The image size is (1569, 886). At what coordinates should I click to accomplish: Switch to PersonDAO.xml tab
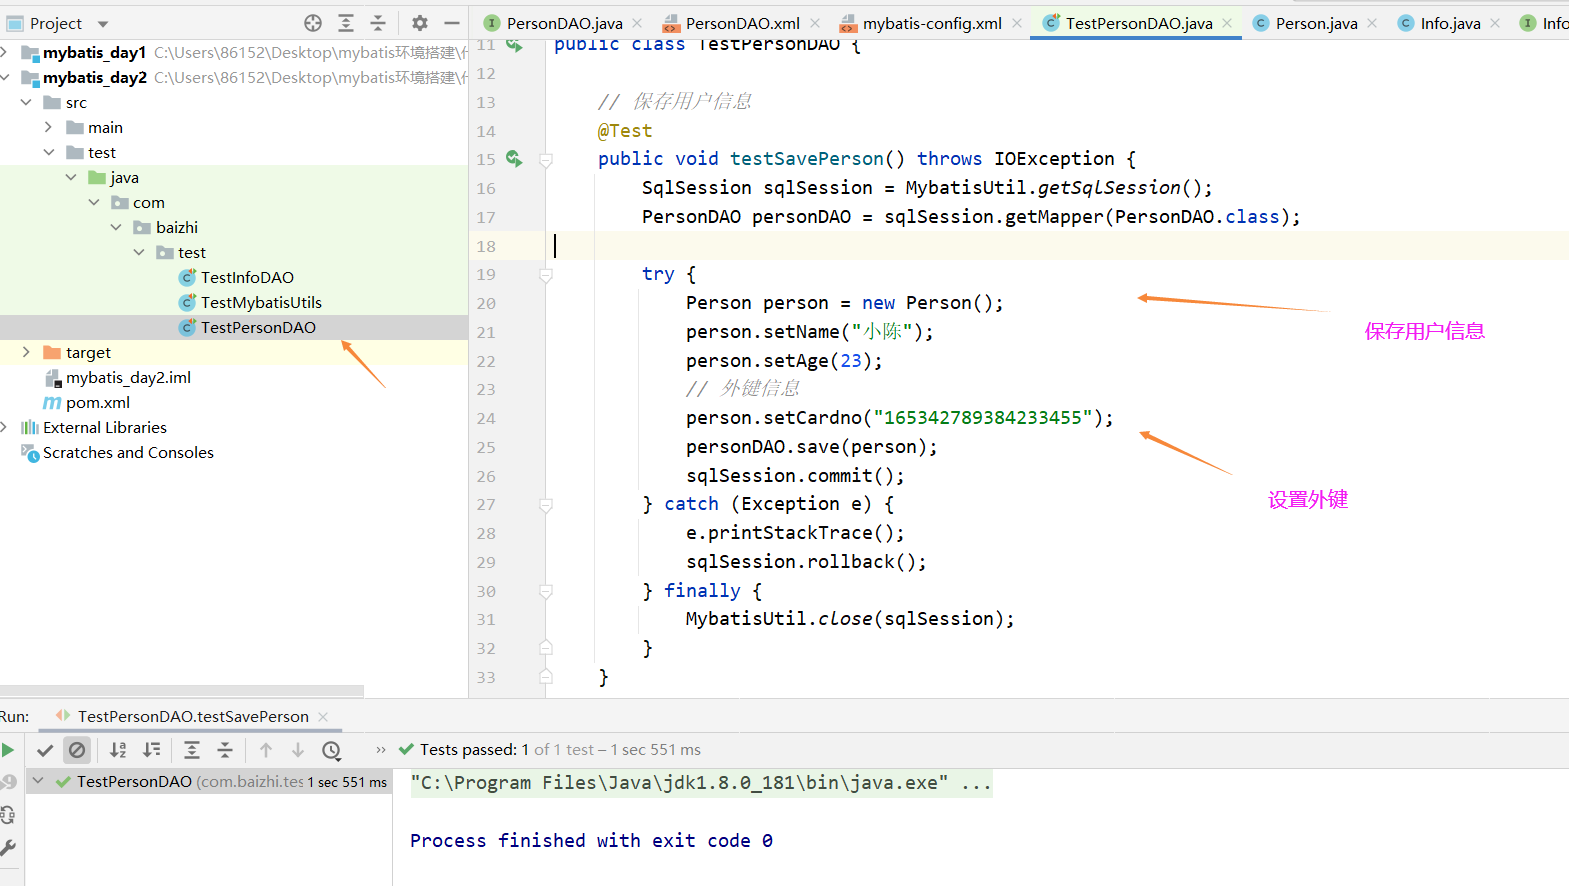click(742, 23)
